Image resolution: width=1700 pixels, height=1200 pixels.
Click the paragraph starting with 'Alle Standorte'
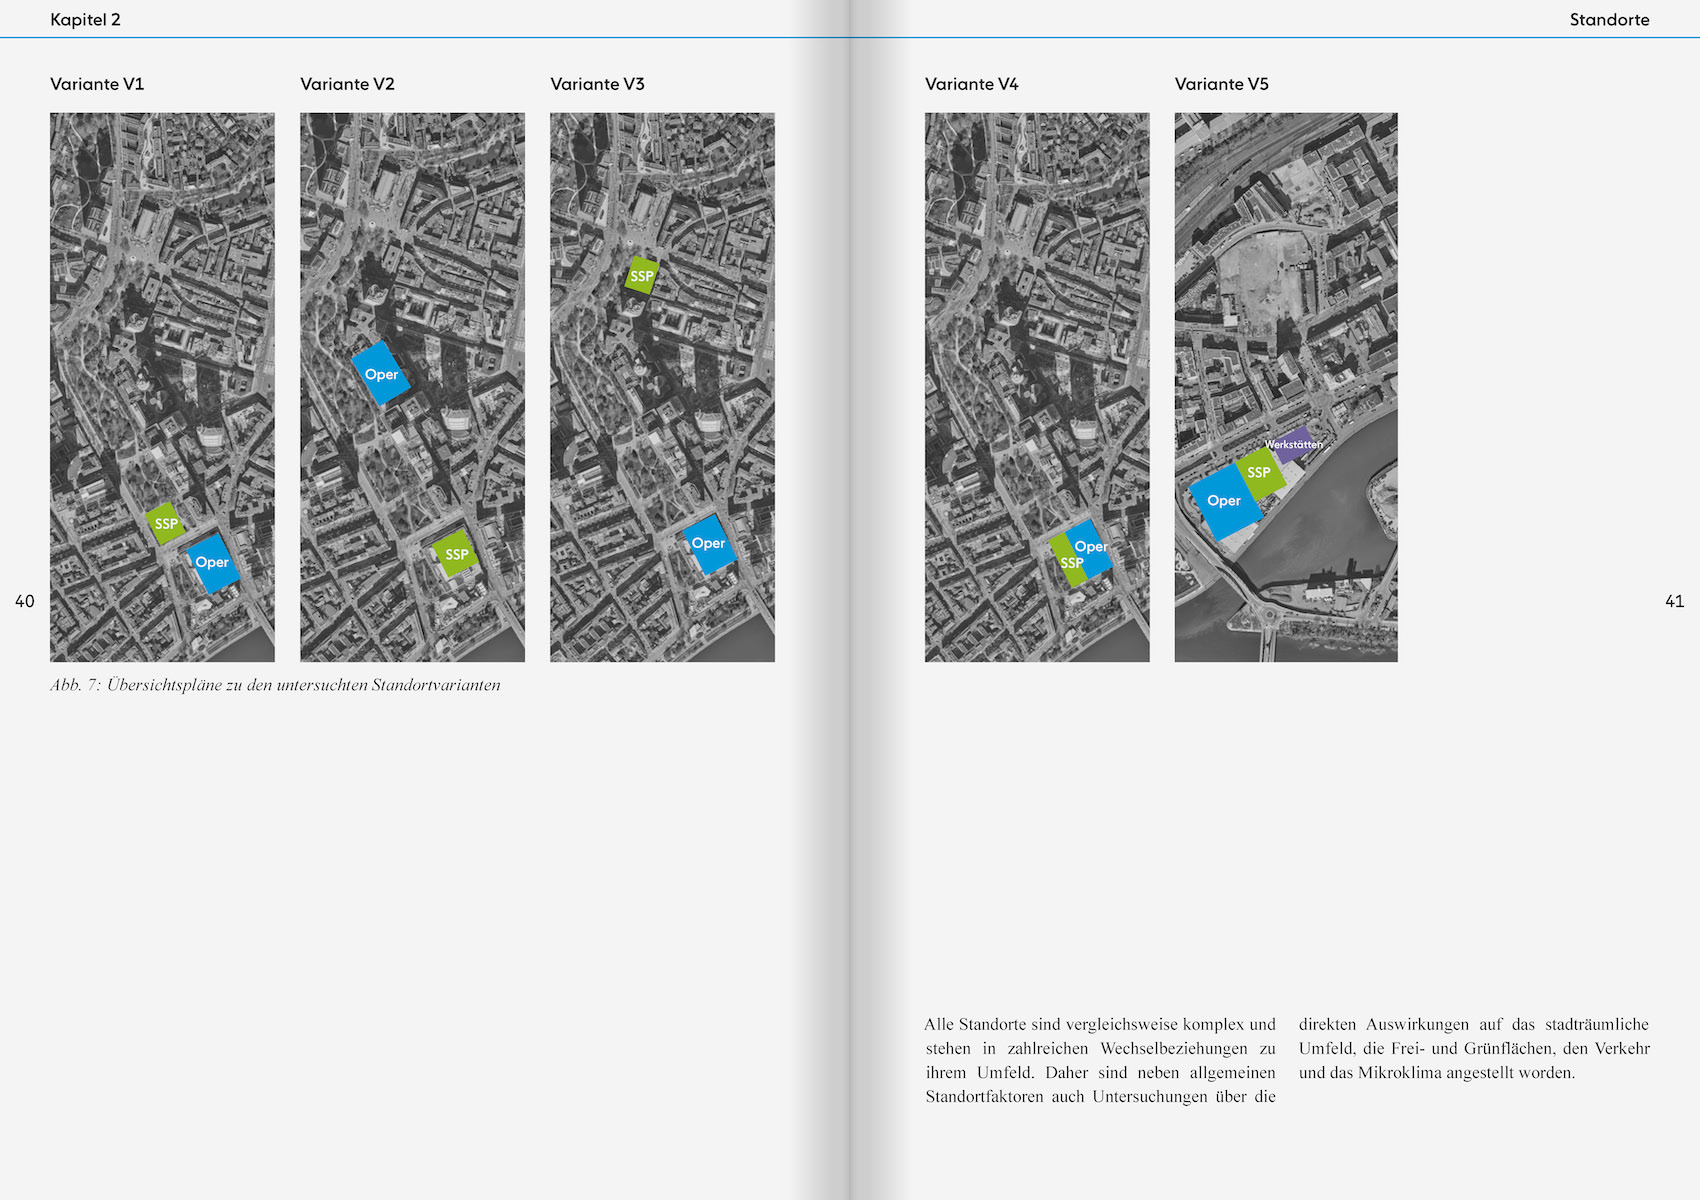pyautogui.click(x=1100, y=1060)
